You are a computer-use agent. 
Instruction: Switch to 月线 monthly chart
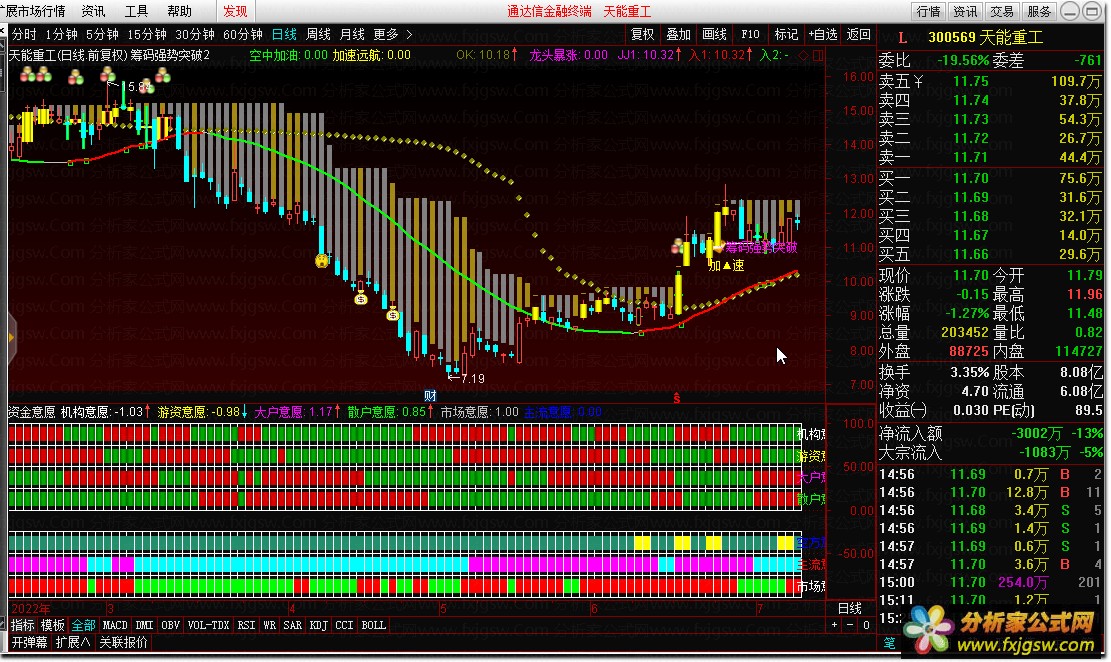[x=352, y=34]
